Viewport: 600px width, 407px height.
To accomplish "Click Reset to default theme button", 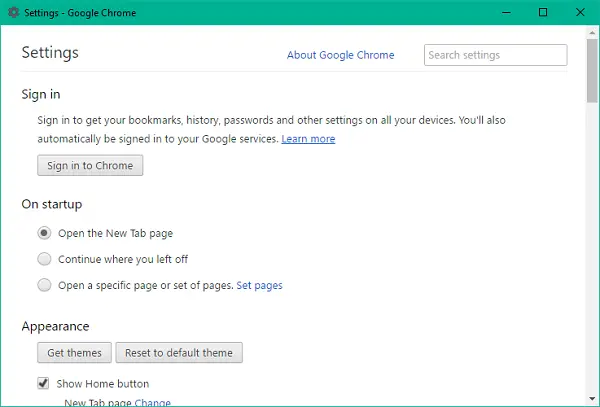I will (179, 353).
